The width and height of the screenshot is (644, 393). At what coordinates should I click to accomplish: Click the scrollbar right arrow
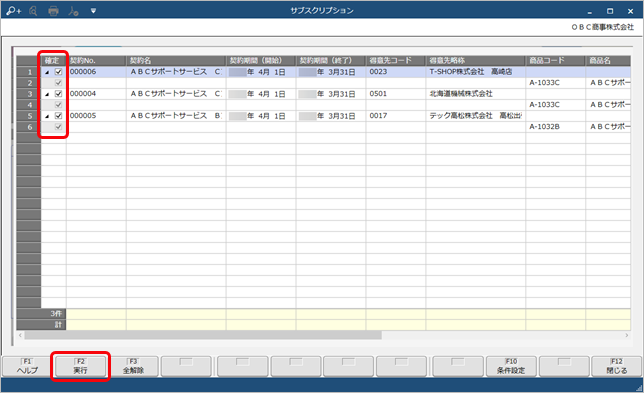pyautogui.click(x=627, y=336)
